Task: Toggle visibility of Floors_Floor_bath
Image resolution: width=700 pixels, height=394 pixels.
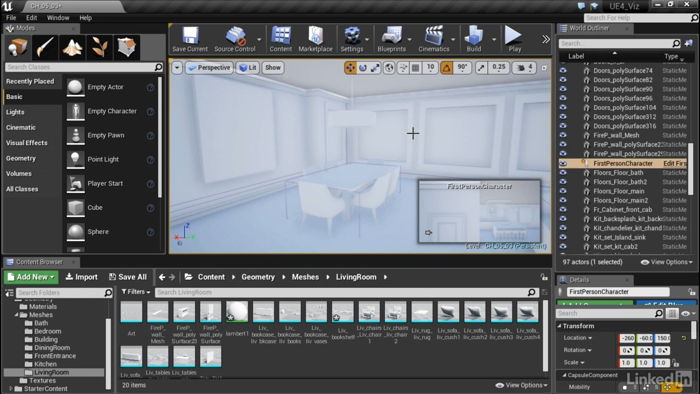Action: point(563,173)
